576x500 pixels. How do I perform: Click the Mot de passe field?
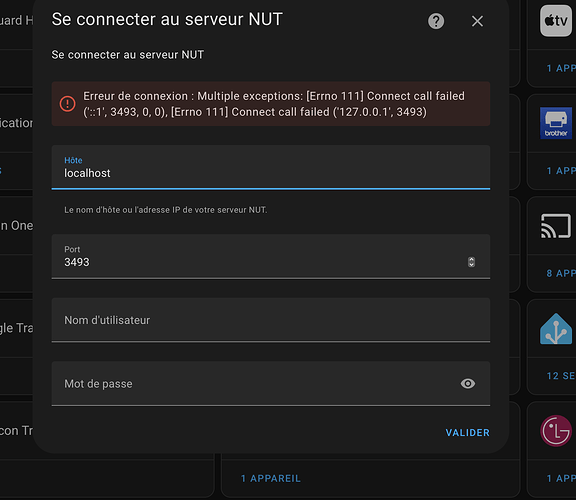(271, 384)
